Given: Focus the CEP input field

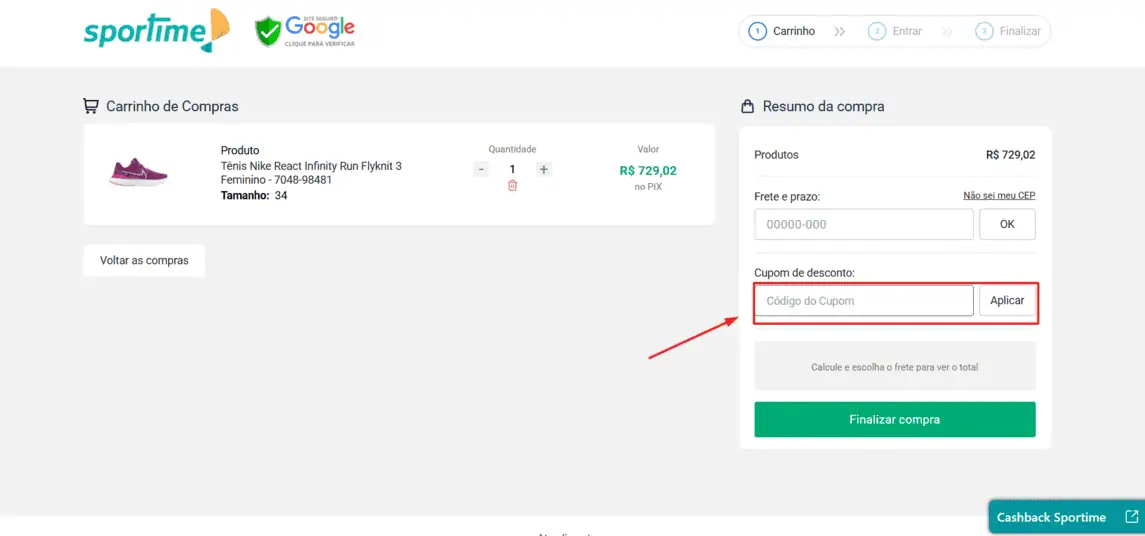Looking at the screenshot, I should pos(864,224).
